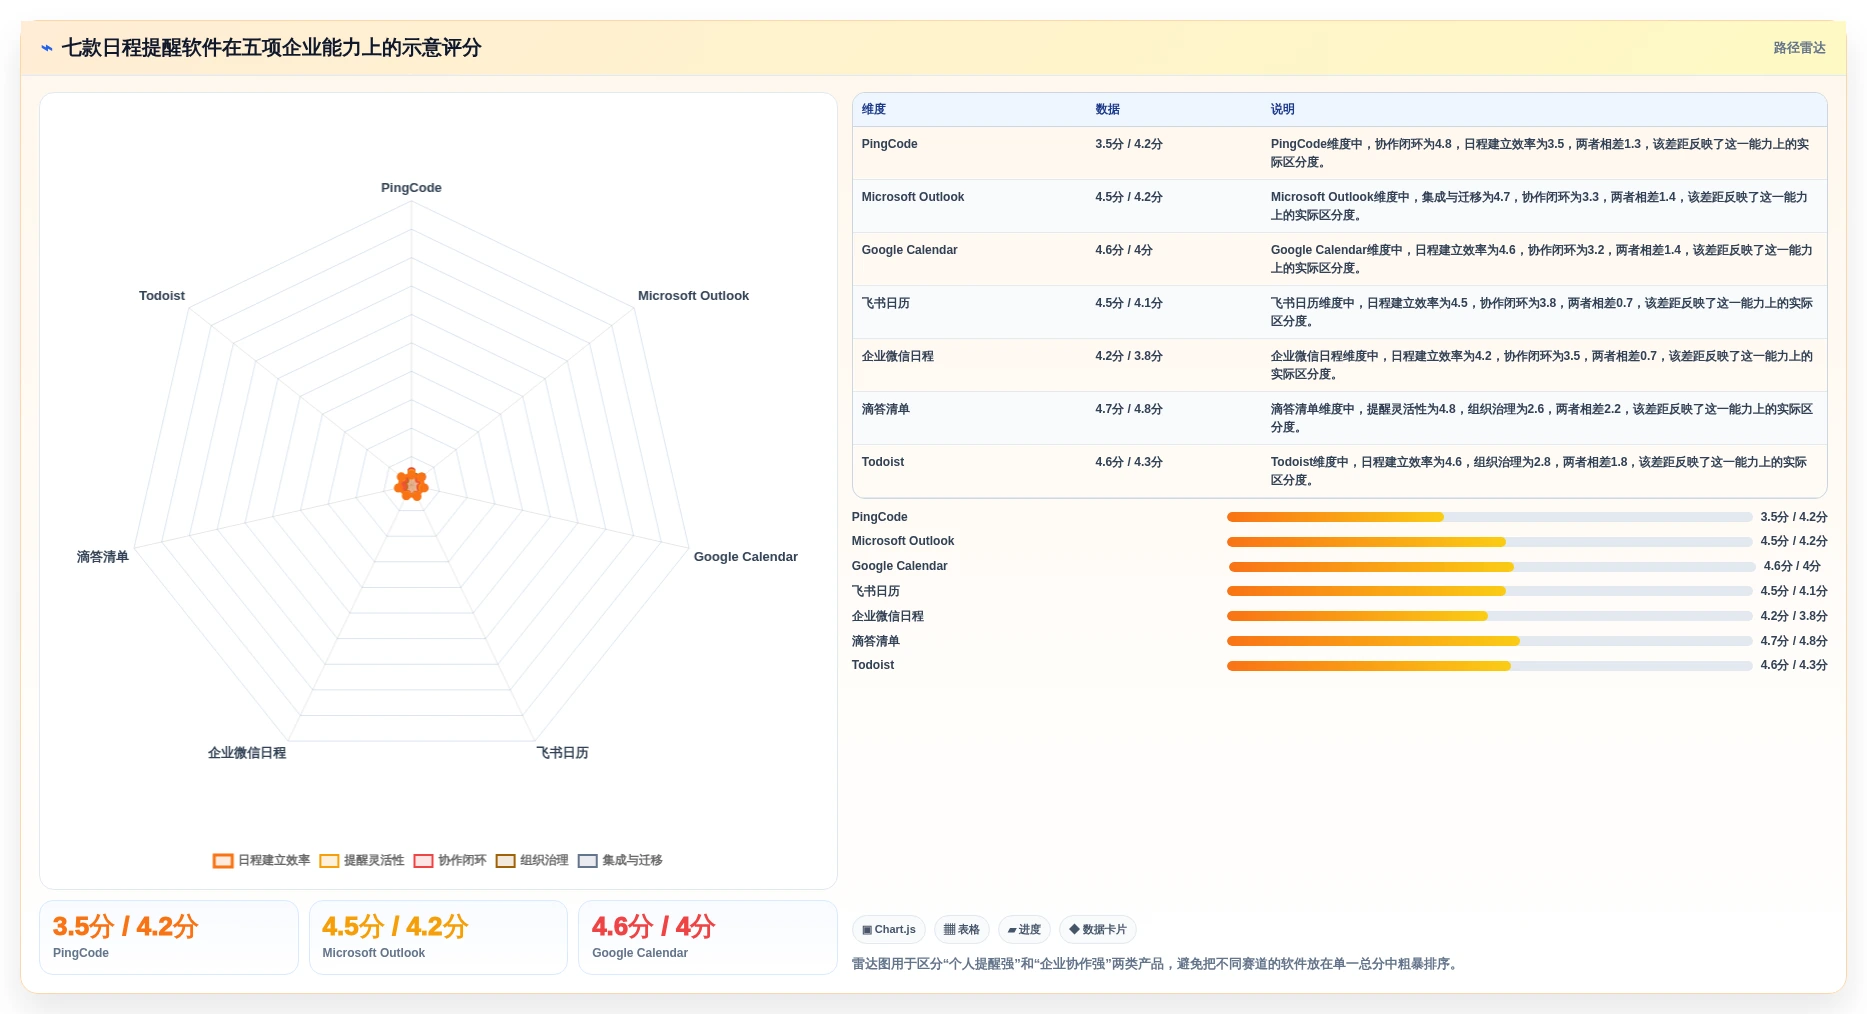
Task: Toggle the 日程建立效率 legend series
Action: (x=262, y=860)
